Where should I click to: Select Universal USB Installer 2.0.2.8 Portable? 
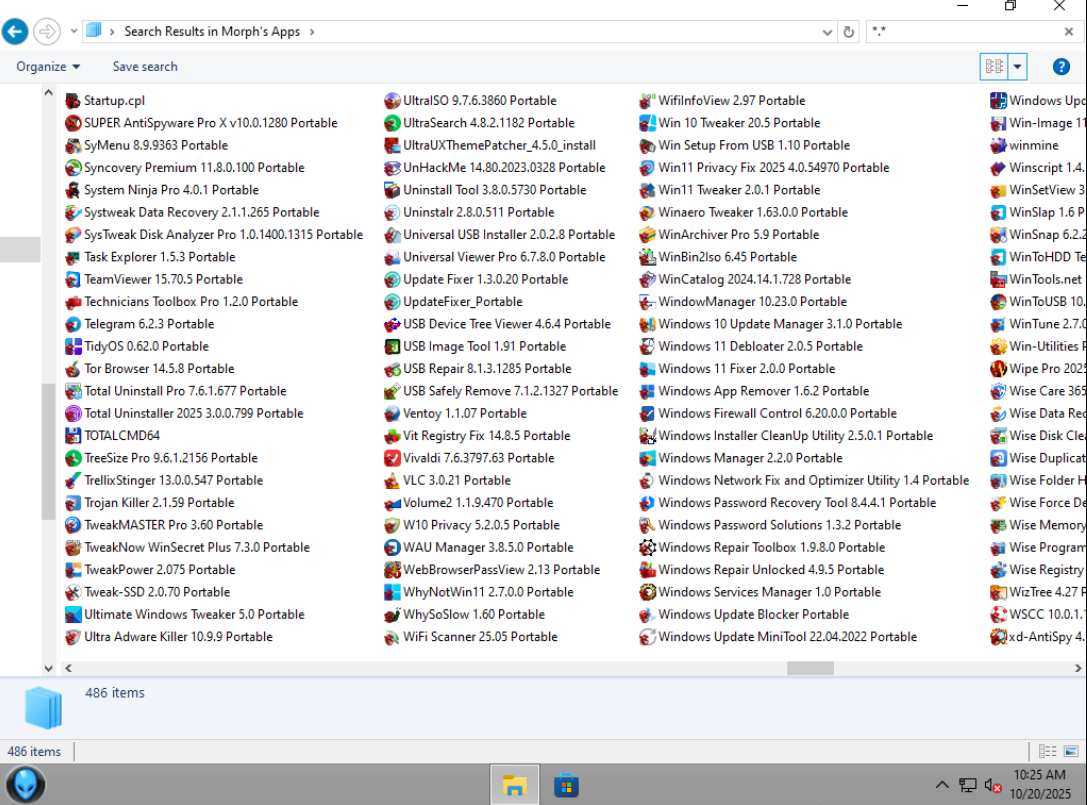tap(499, 234)
